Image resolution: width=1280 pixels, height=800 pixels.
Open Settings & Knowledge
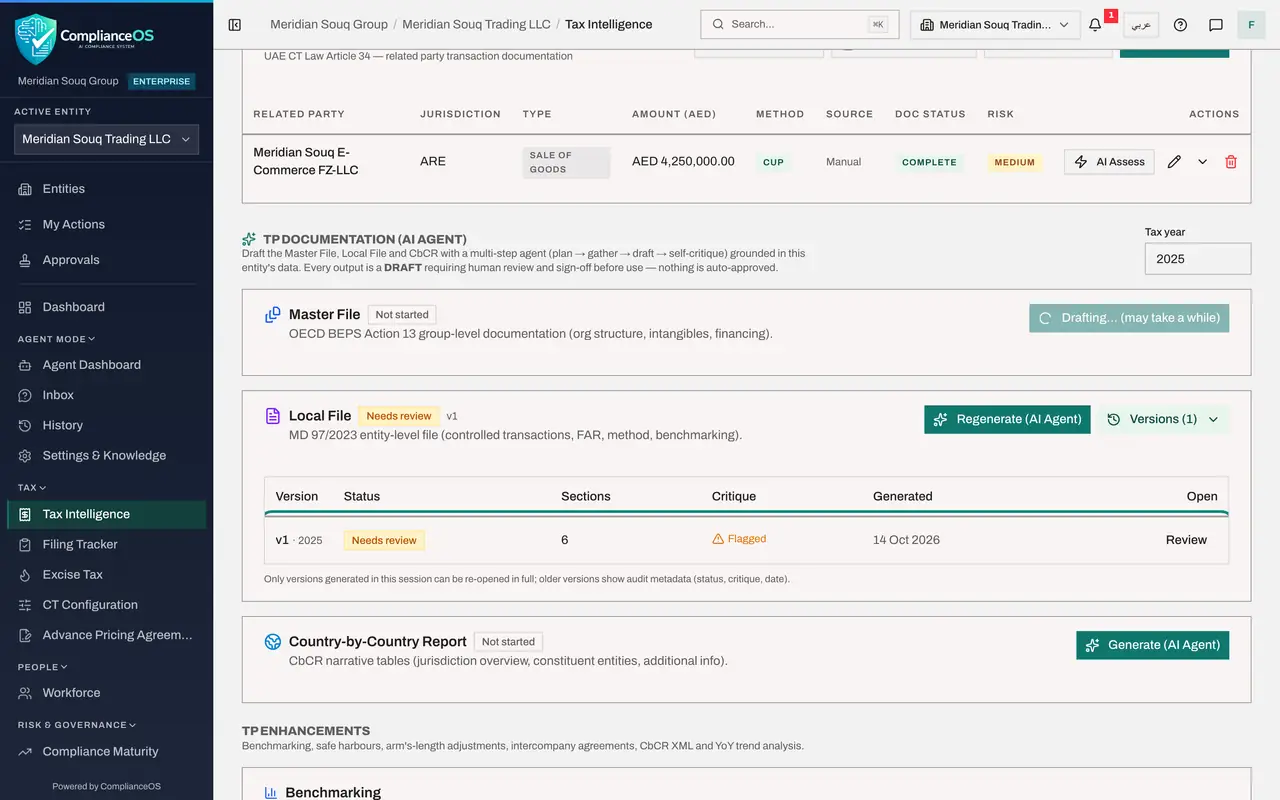coord(106,455)
